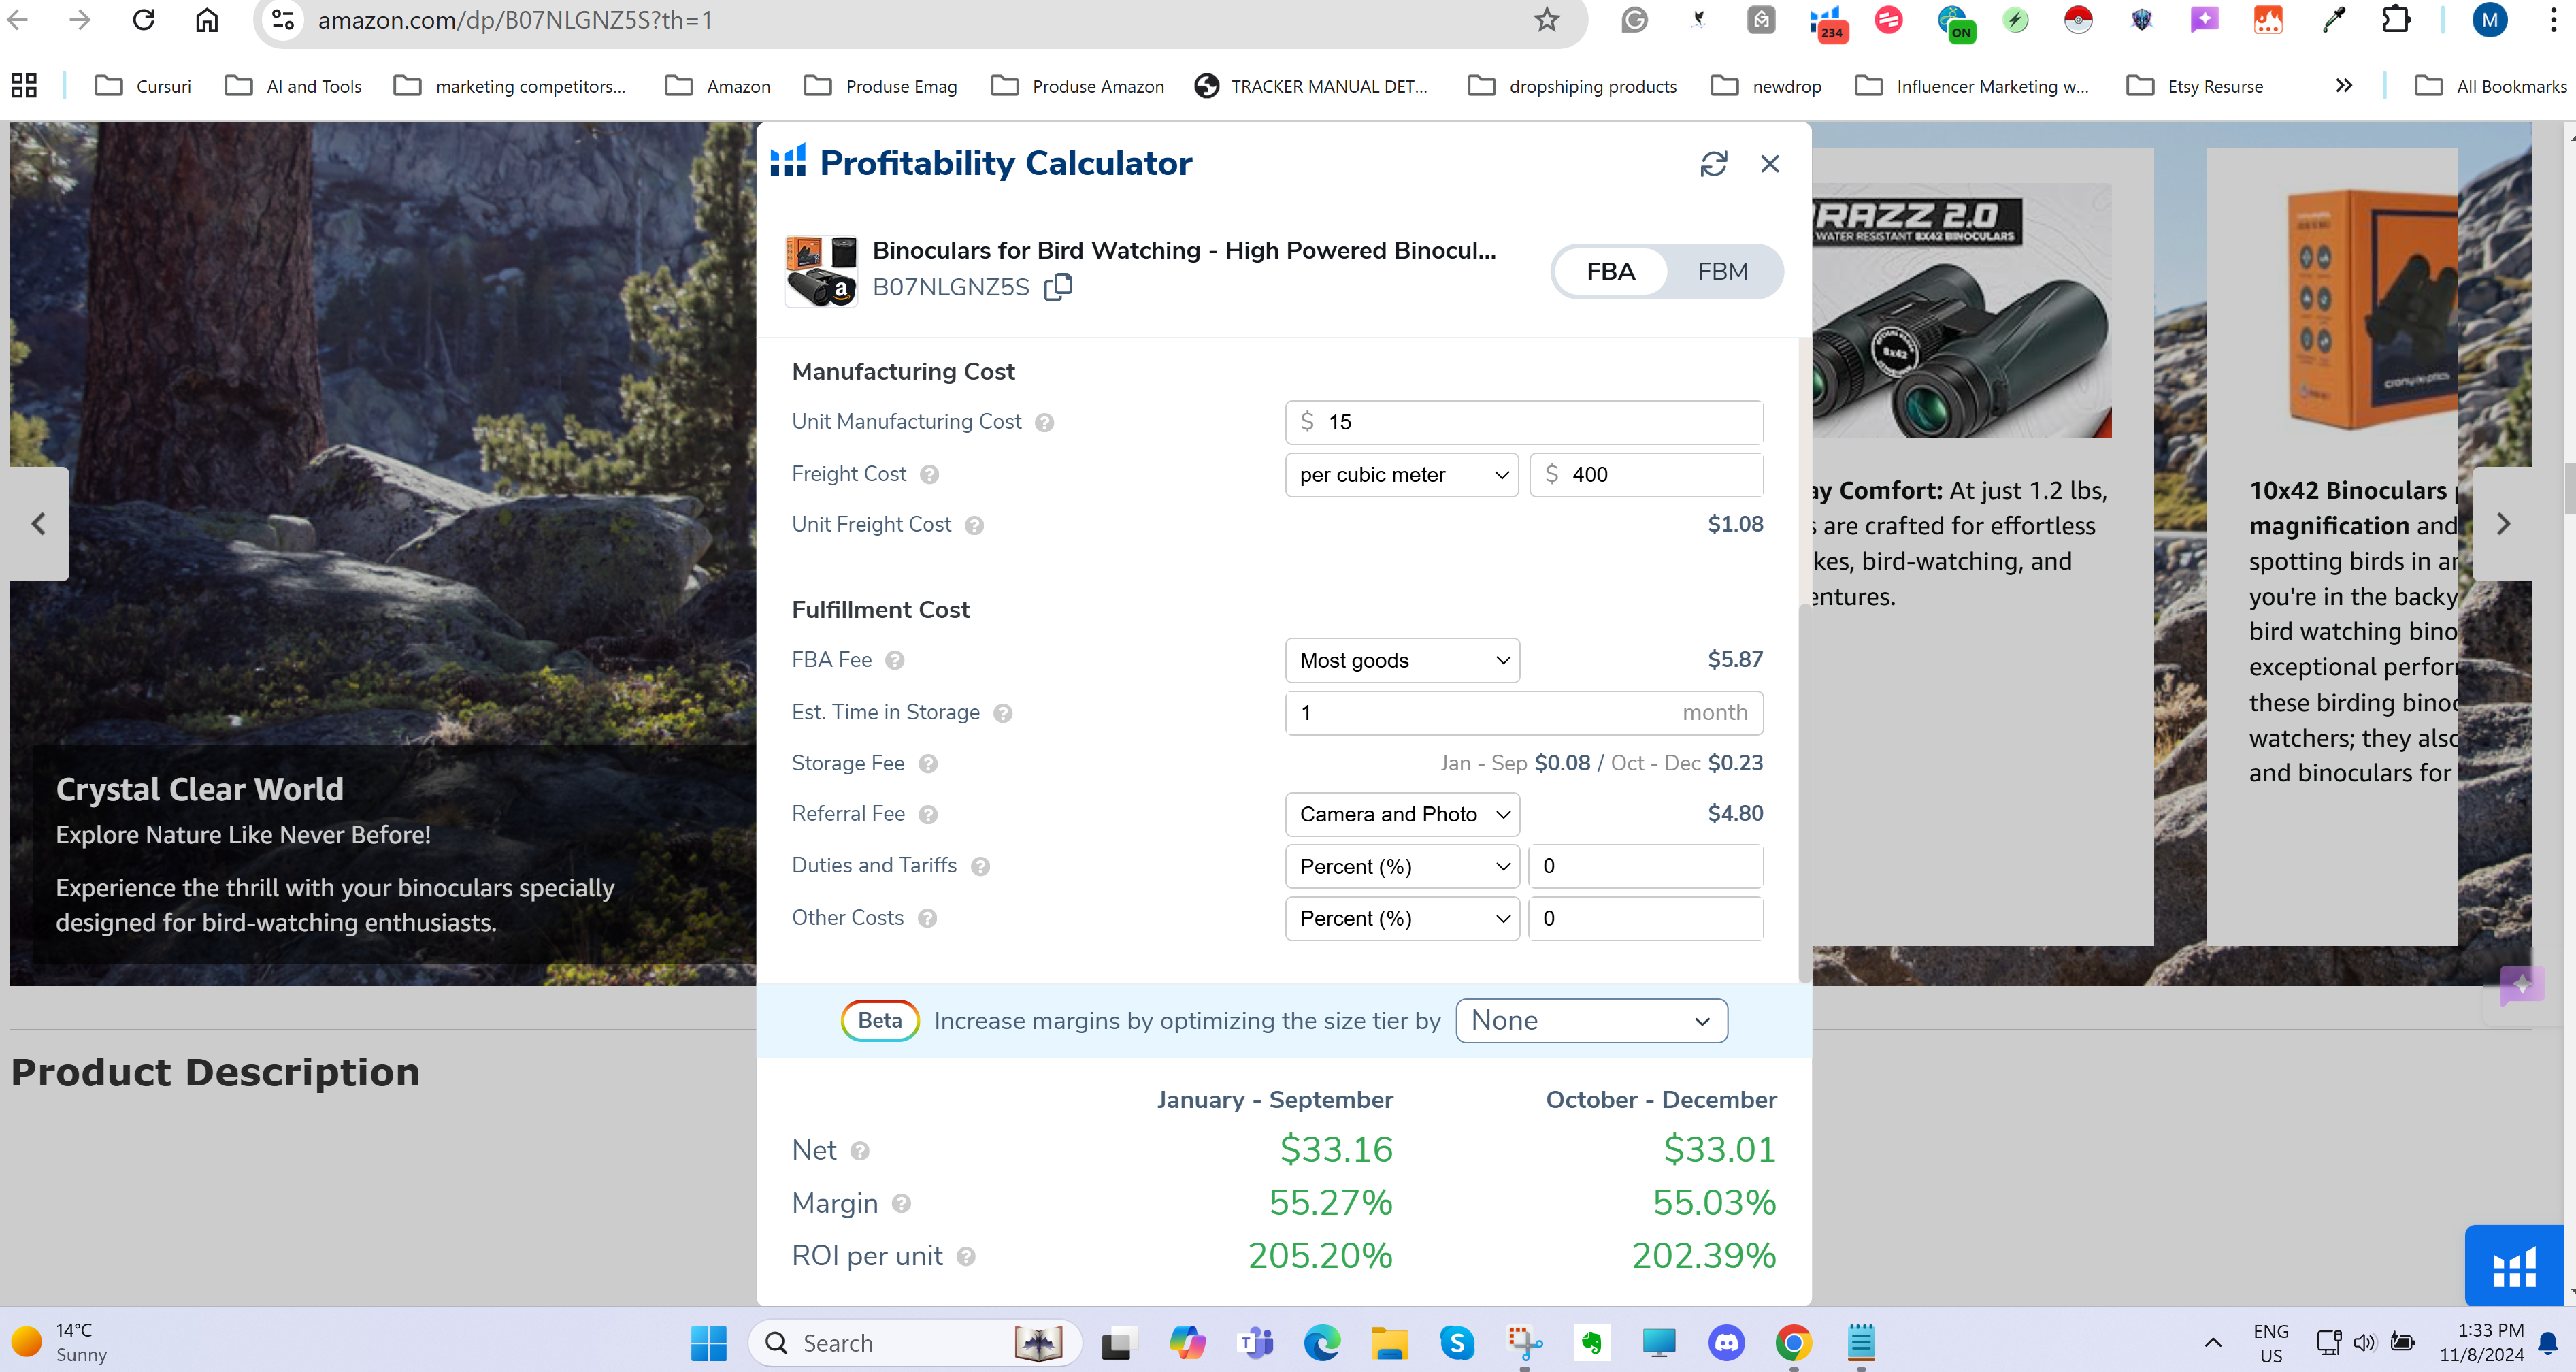This screenshot has width=2576, height=1372.
Task: Open the size tier optimization dropdown
Action: point(1591,1020)
